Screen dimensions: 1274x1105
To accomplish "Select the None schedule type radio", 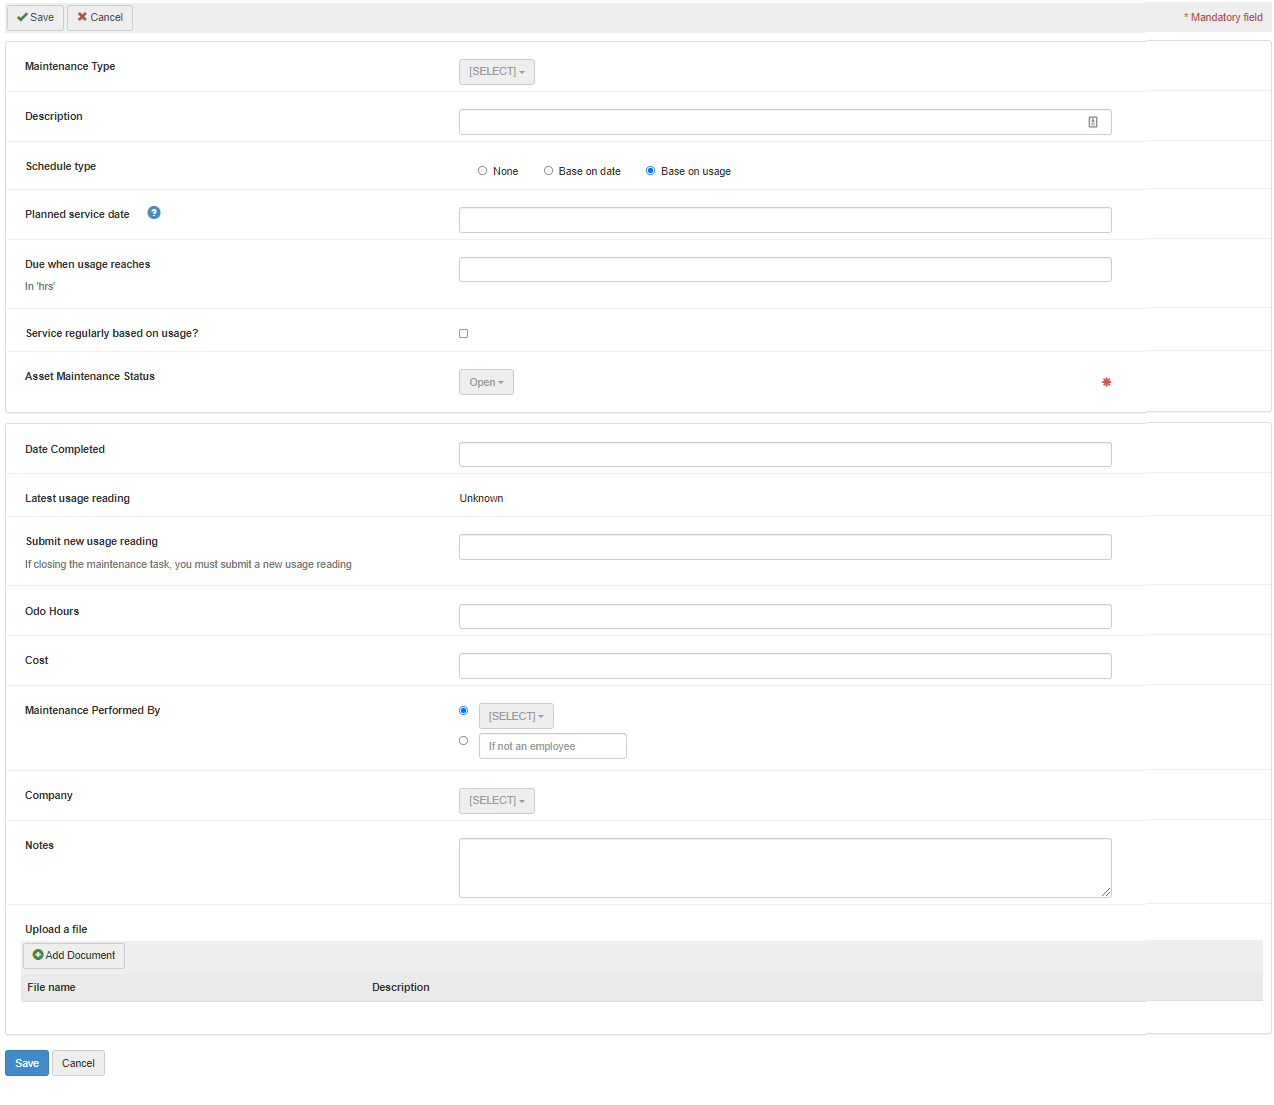I will [x=482, y=171].
